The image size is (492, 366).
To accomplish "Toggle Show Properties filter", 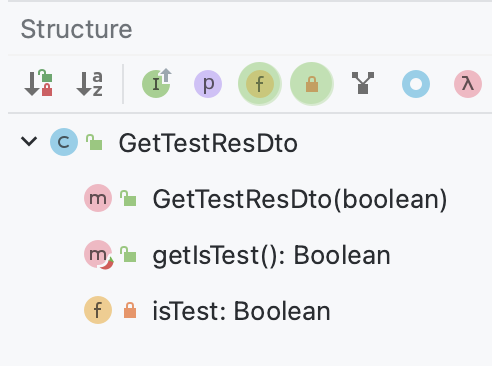I will [x=208, y=84].
